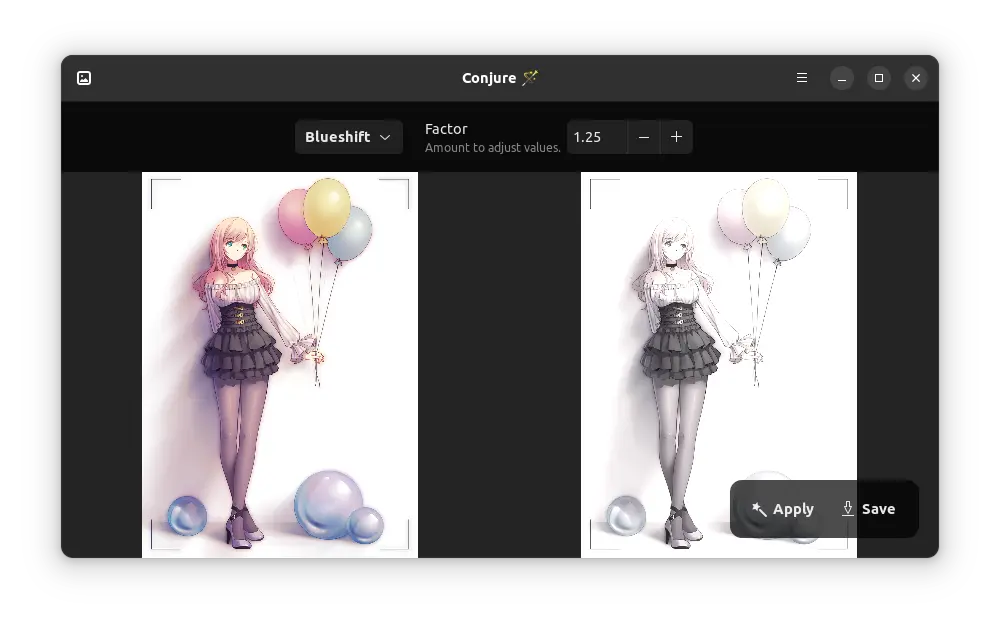Click the magic wand icon on Apply

(x=760, y=510)
